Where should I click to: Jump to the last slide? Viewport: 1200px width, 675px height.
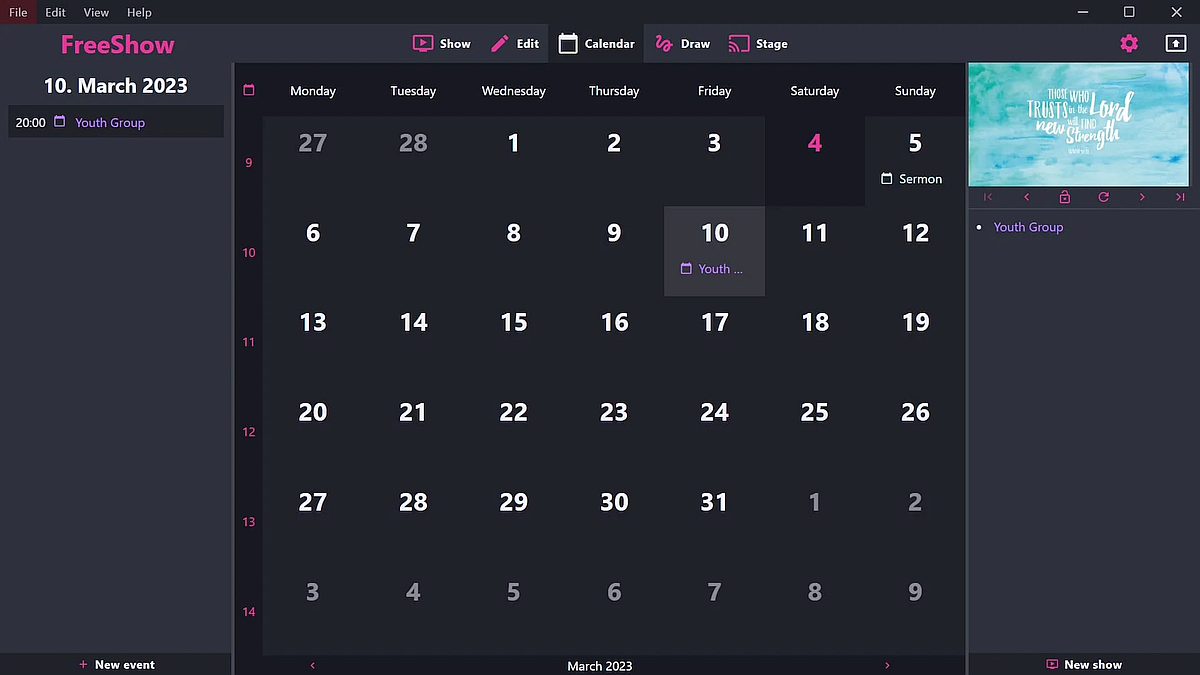click(x=1180, y=197)
